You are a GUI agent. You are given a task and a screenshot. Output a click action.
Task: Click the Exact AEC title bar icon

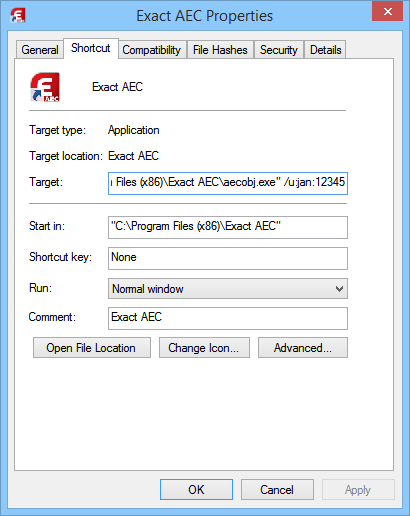pyautogui.click(x=18, y=15)
